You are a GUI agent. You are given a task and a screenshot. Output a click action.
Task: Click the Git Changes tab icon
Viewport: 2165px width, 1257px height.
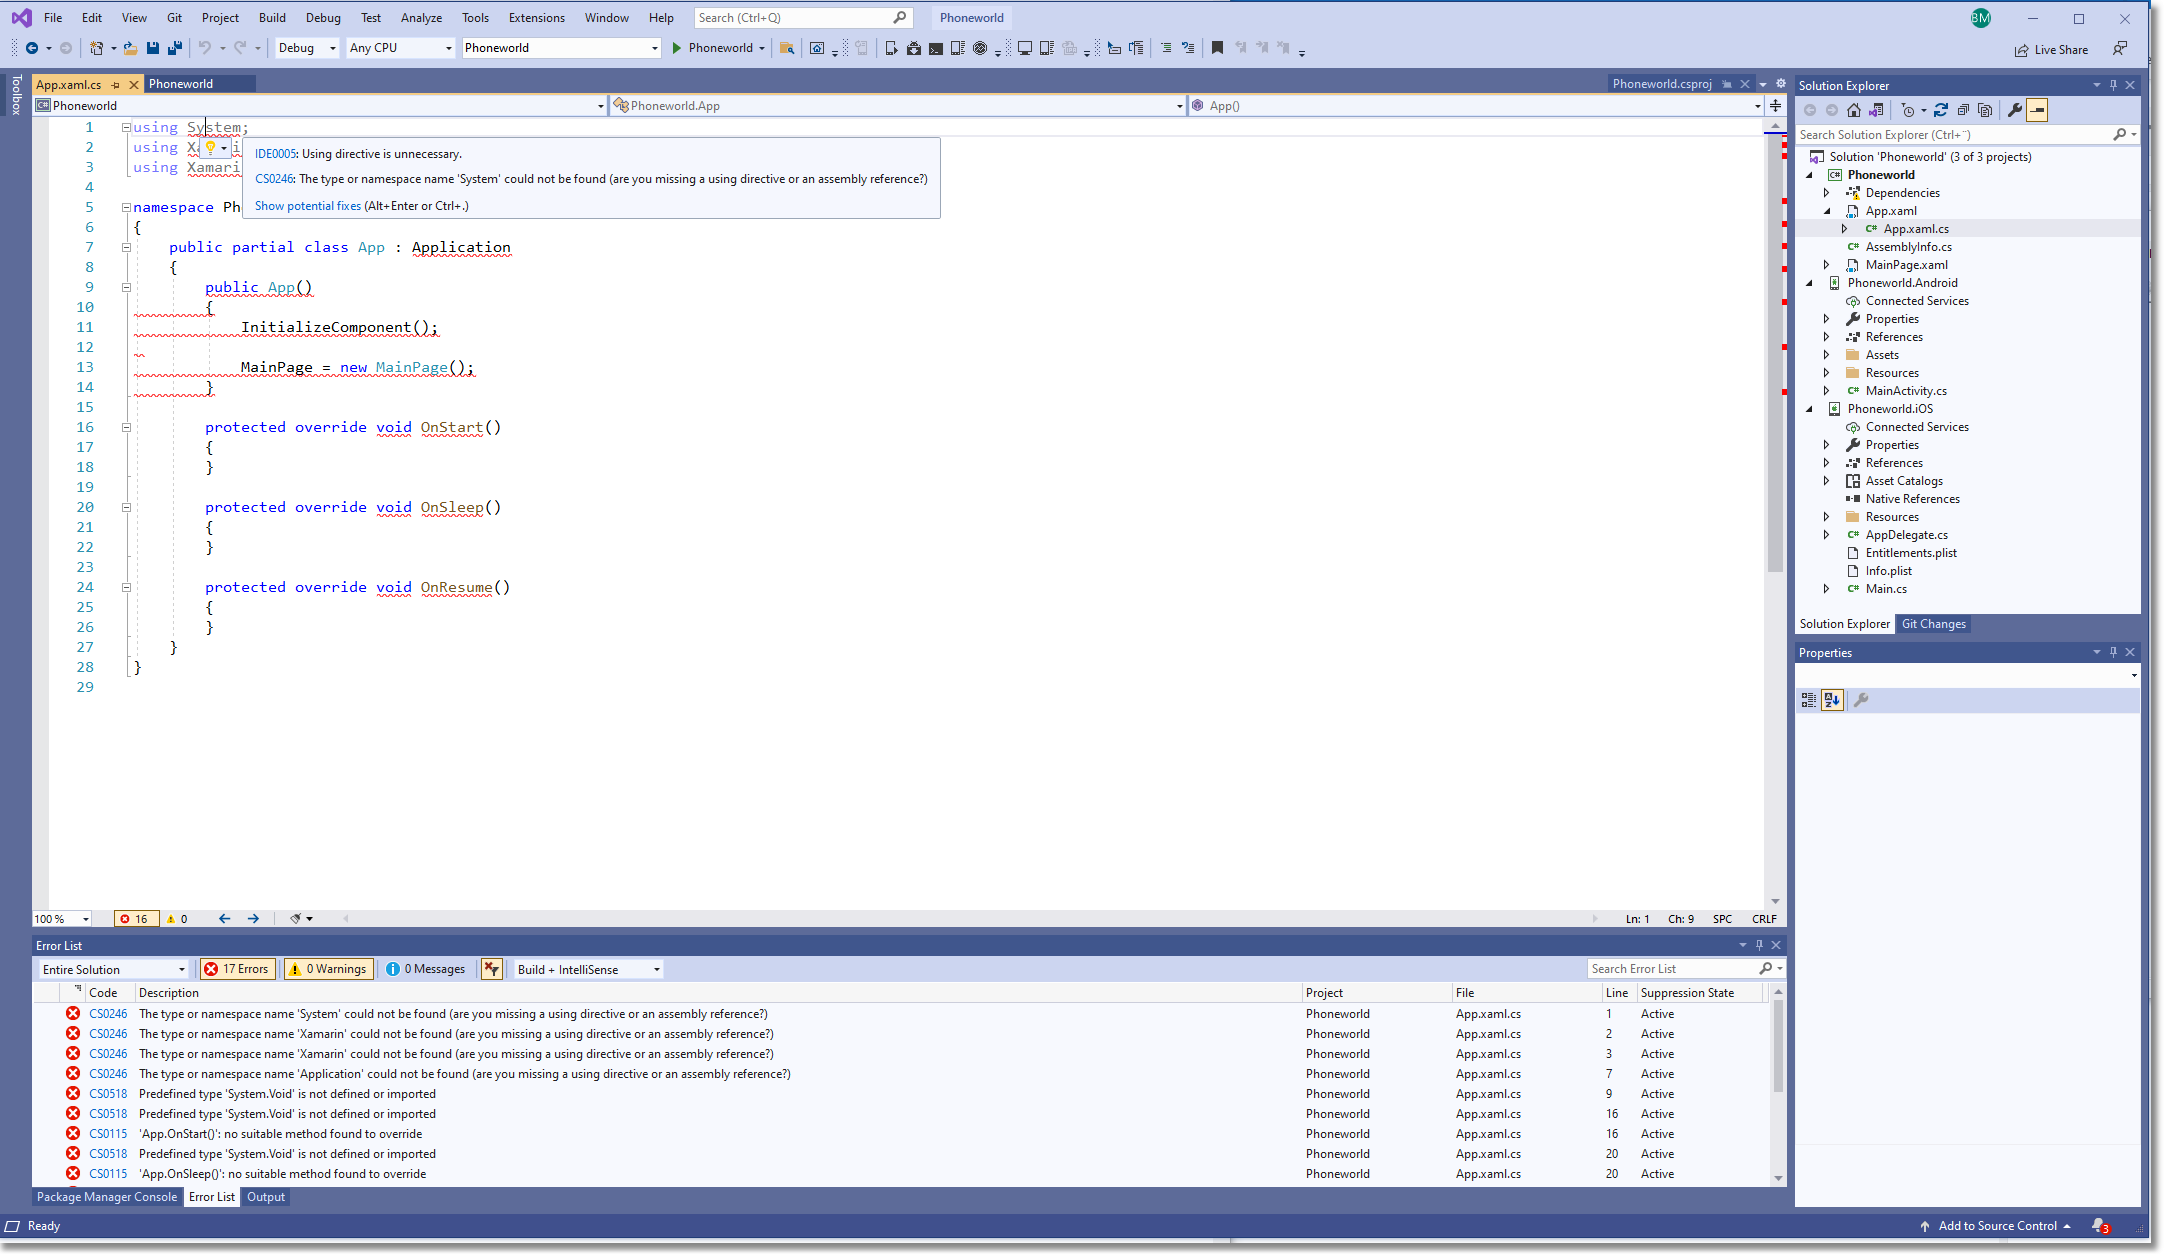pyautogui.click(x=1930, y=623)
